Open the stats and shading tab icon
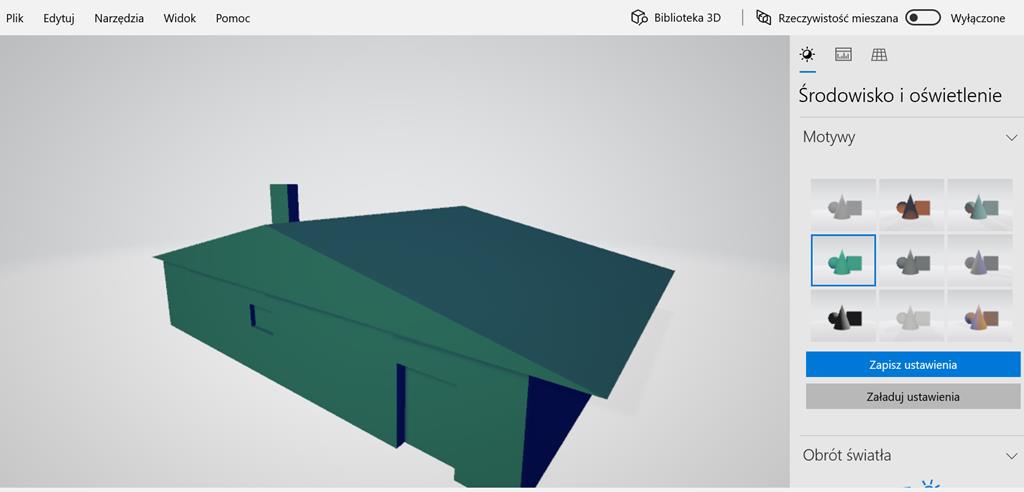This screenshot has width=1024, height=492. (843, 55)
